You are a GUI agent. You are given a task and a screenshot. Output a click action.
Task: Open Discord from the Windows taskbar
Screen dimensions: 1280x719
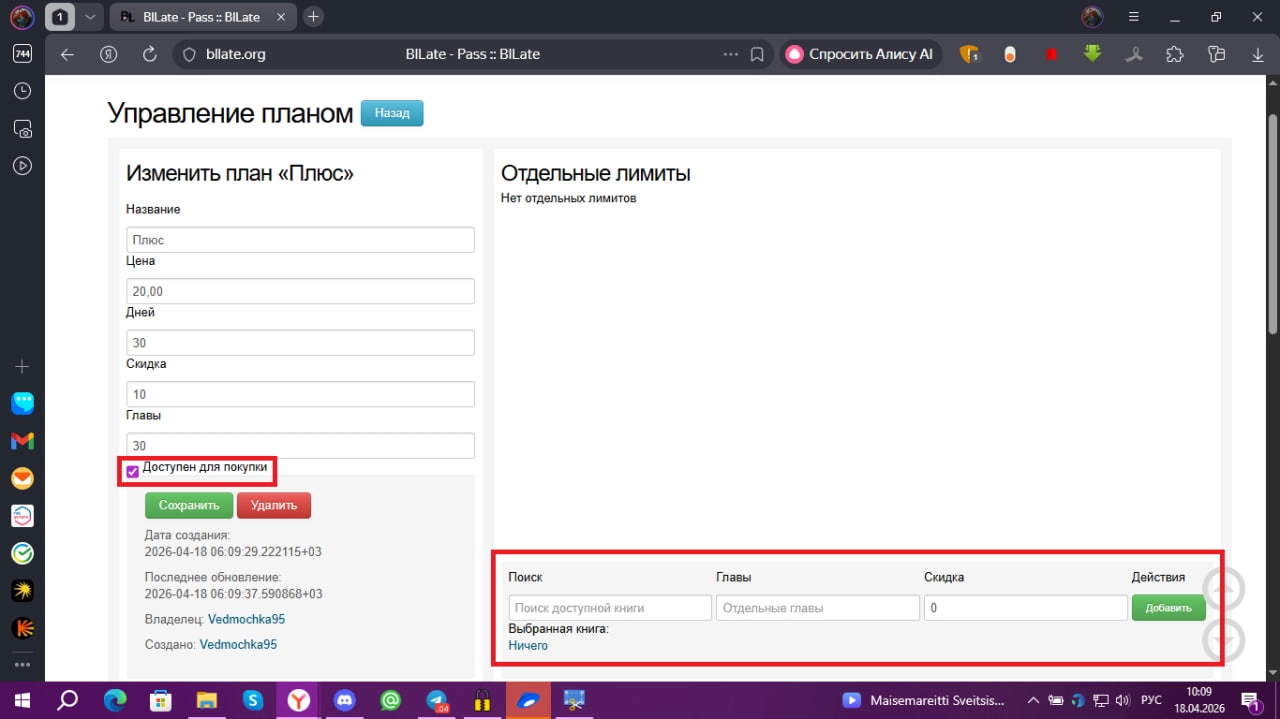click(x=345, y=700)
